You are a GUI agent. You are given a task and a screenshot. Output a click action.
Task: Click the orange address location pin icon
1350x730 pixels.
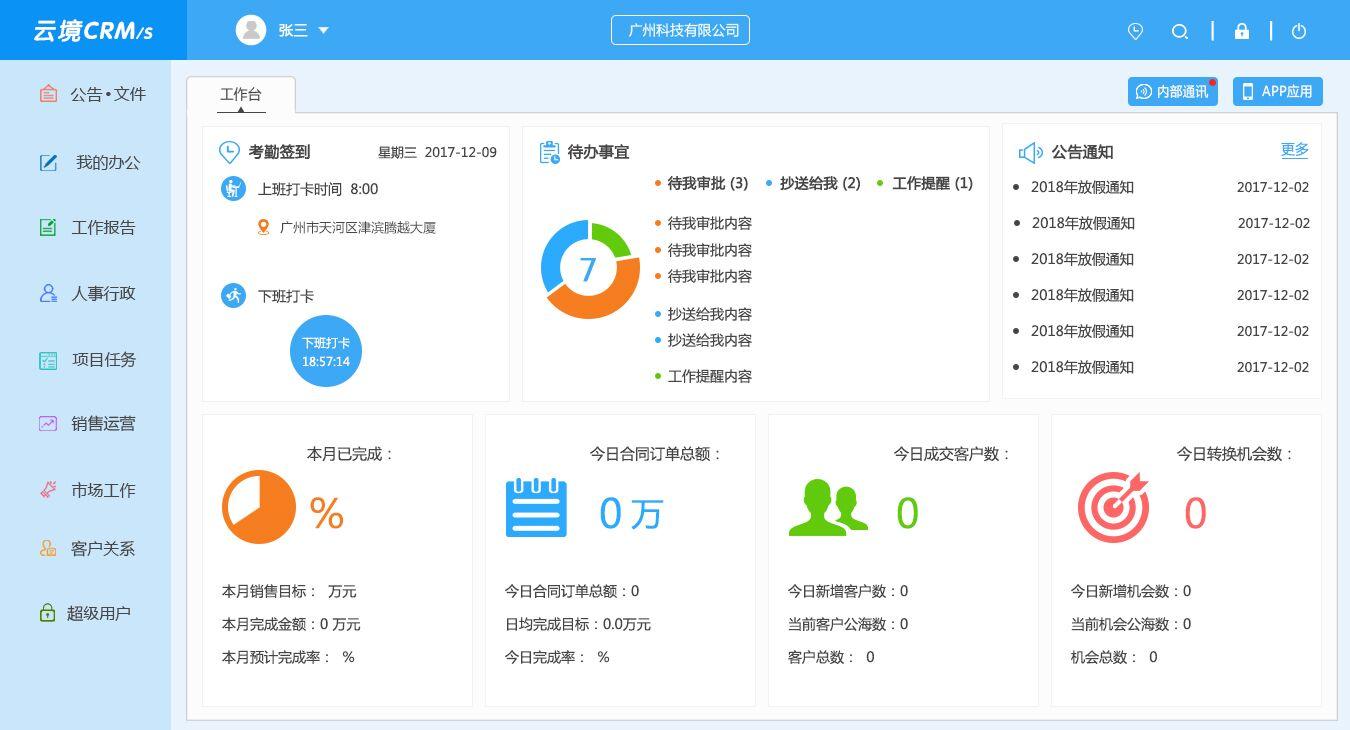coord(263,227)
